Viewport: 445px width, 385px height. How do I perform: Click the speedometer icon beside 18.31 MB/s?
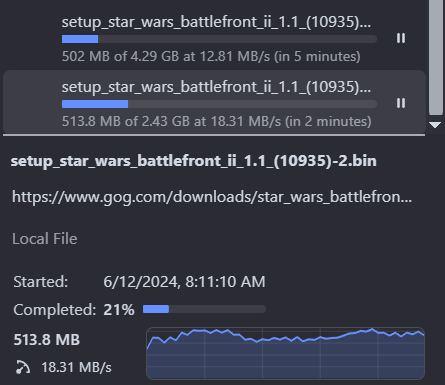(23, 367)
